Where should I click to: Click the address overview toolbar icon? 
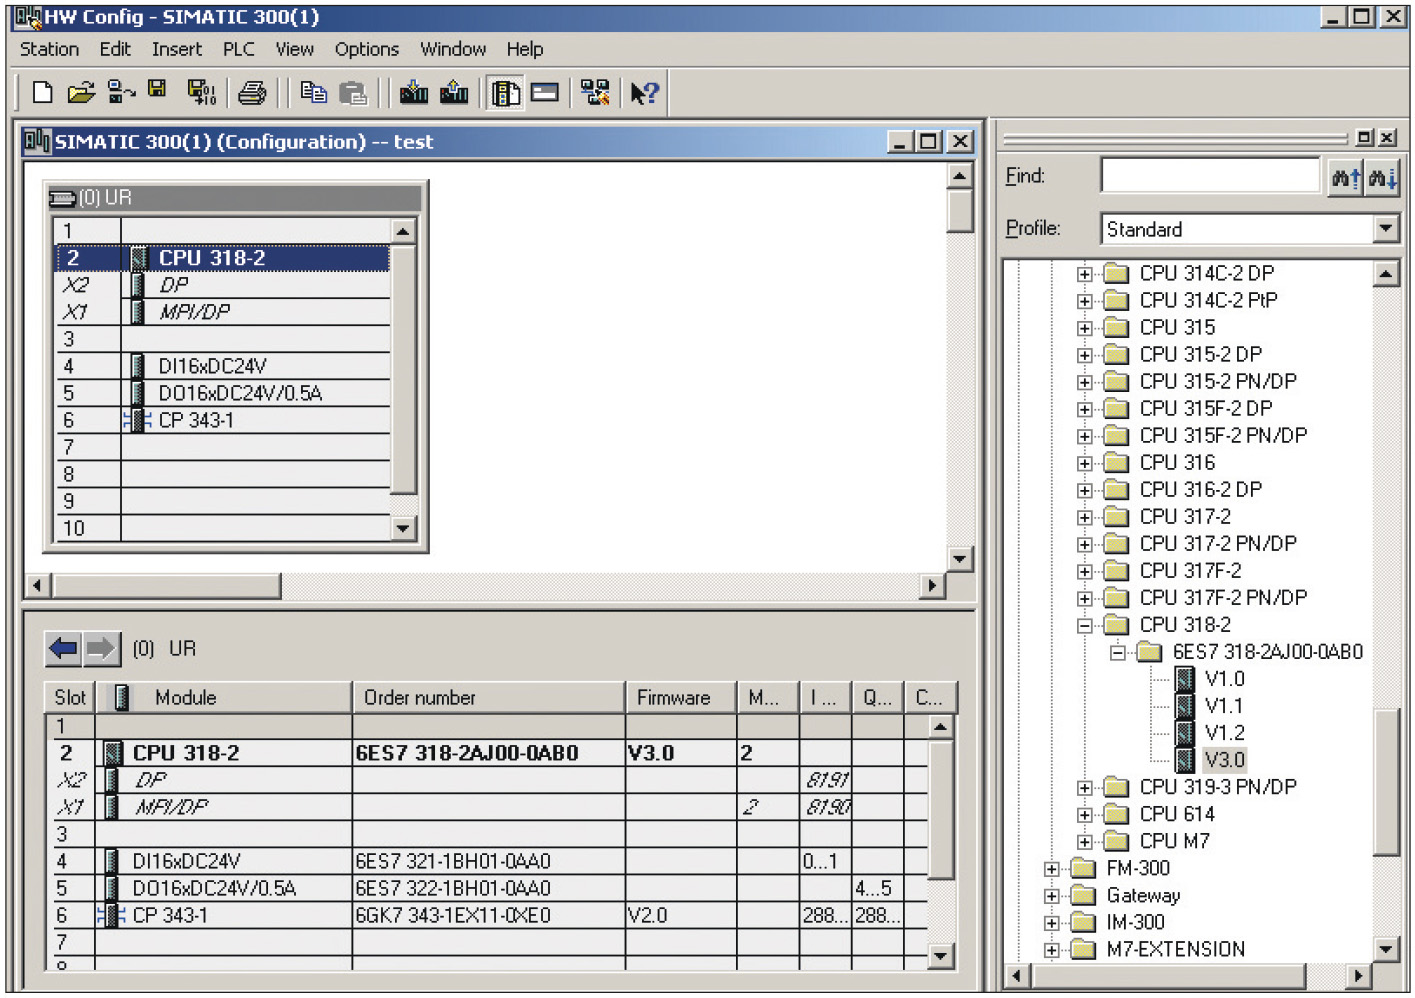545,93
